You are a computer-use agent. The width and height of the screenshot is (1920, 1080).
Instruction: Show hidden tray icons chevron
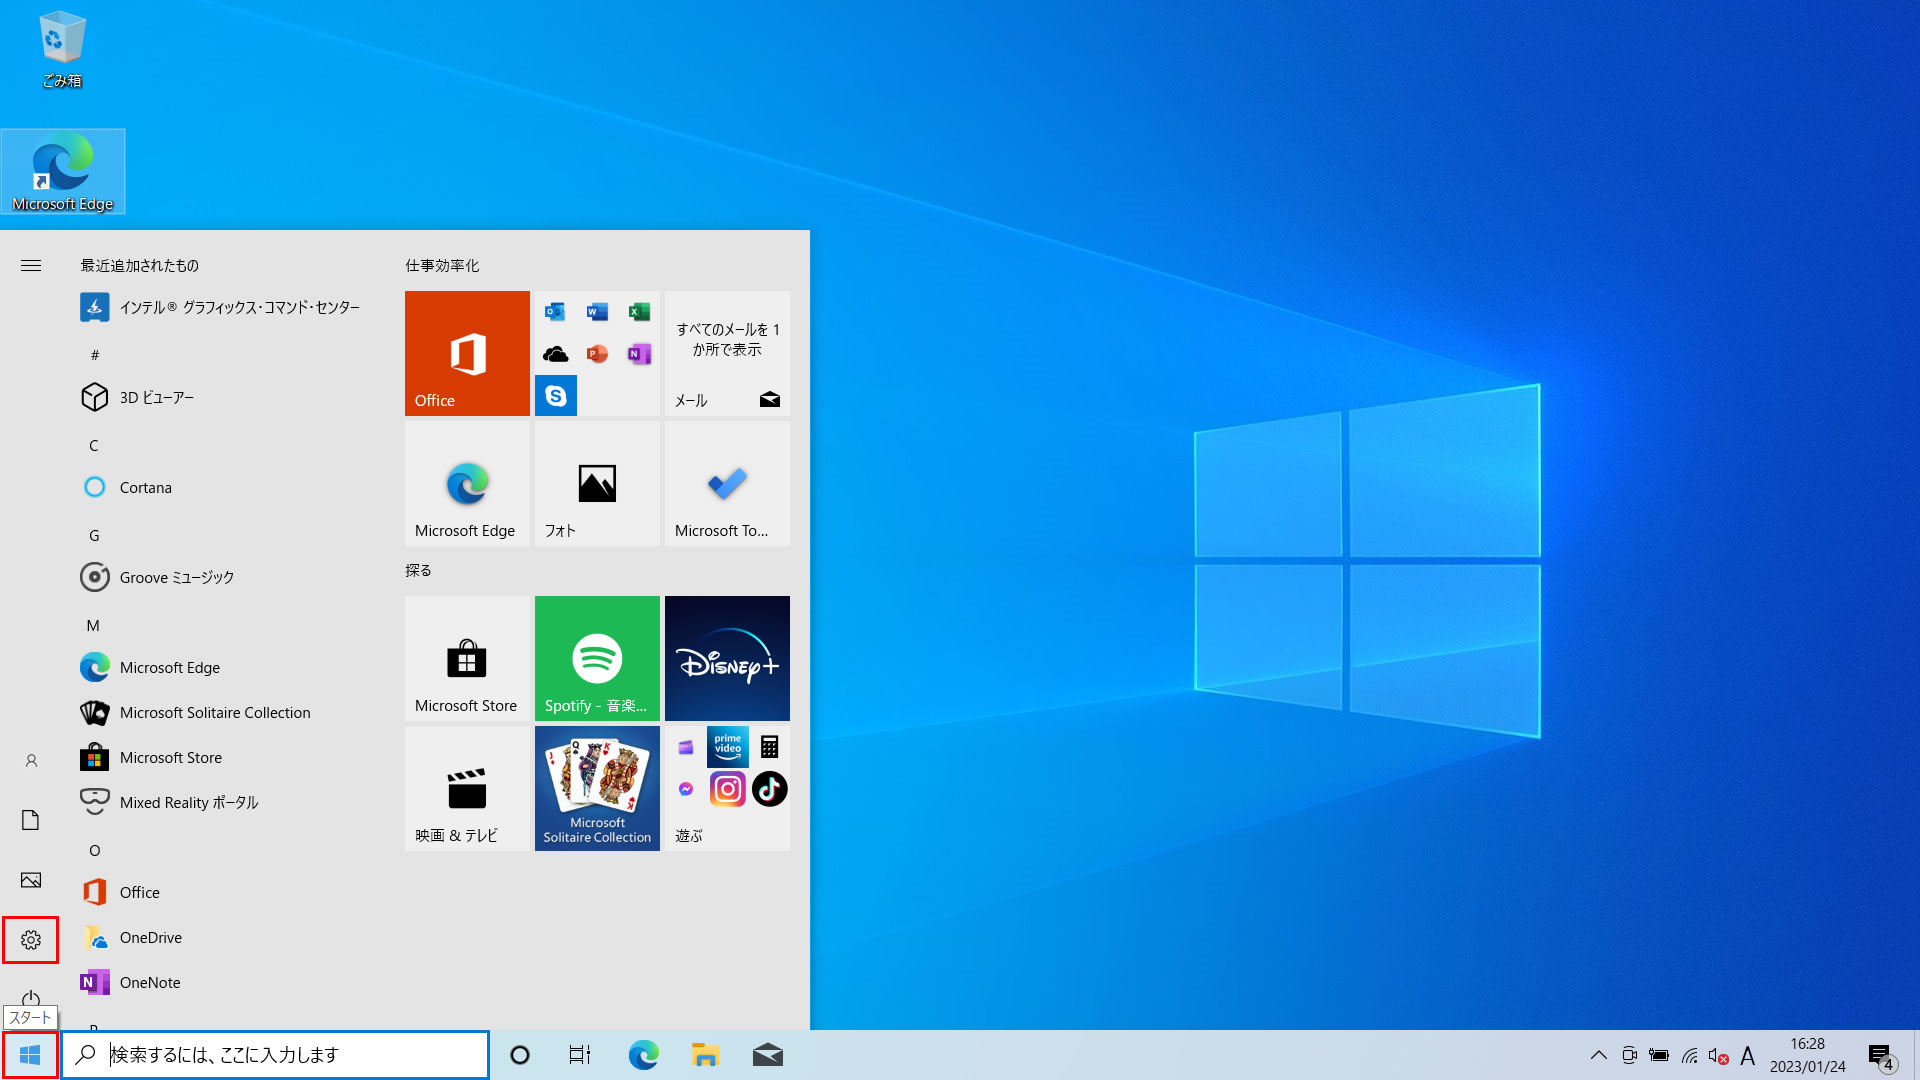coord(1599,1055)
